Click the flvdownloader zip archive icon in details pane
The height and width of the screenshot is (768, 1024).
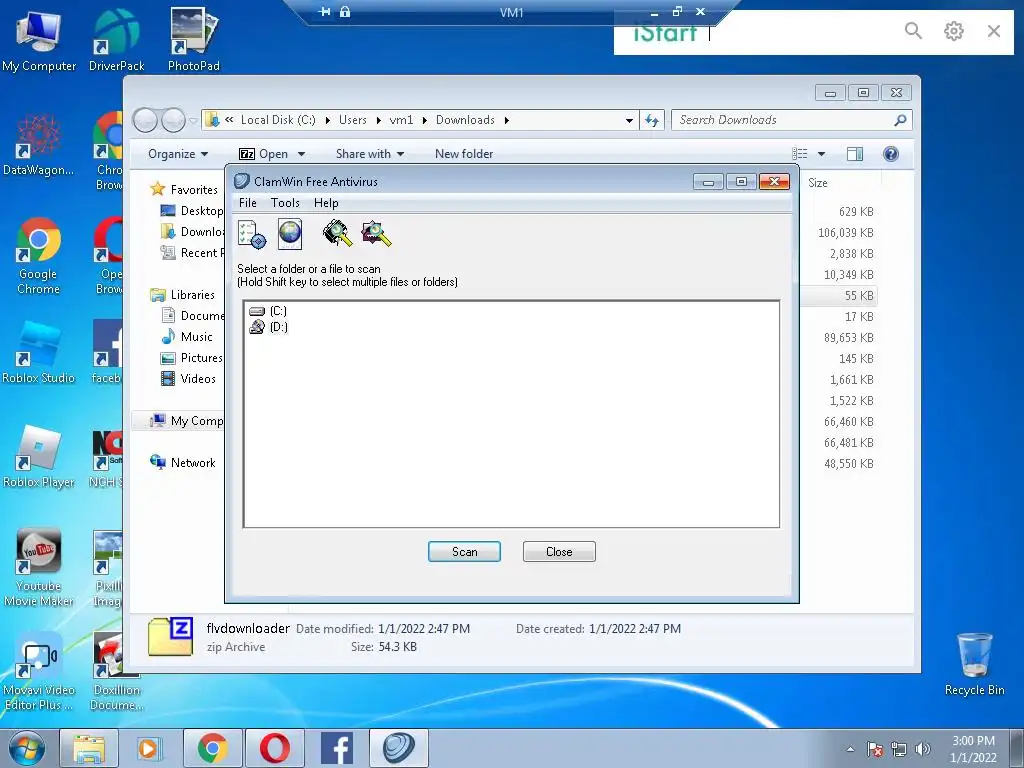(170, 637)
